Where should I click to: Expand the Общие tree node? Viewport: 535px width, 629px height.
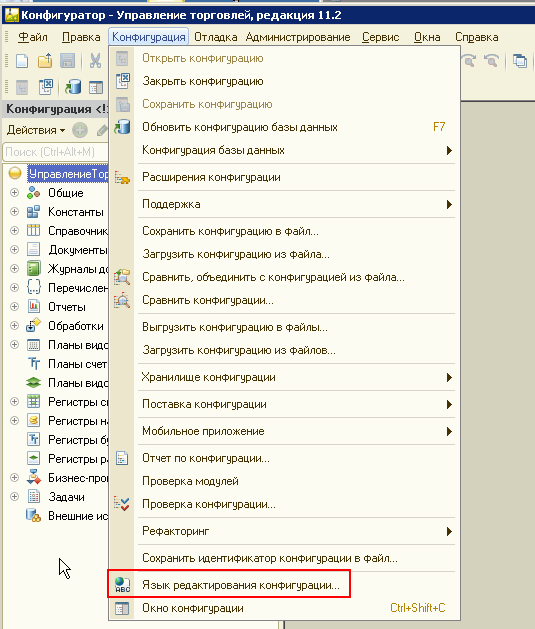[x=14, y=193]
